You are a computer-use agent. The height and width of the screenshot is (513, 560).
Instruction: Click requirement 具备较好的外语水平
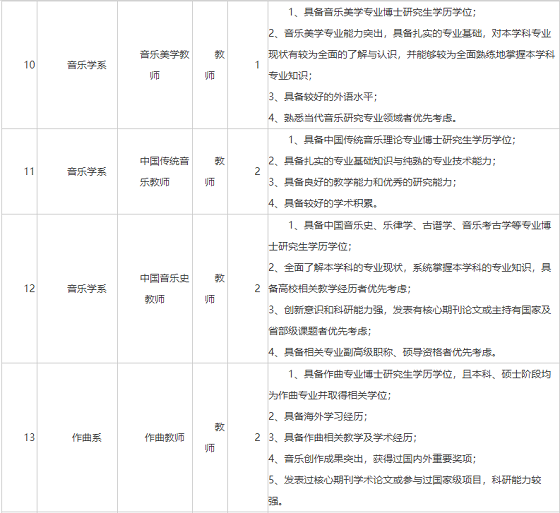[329, 96]
